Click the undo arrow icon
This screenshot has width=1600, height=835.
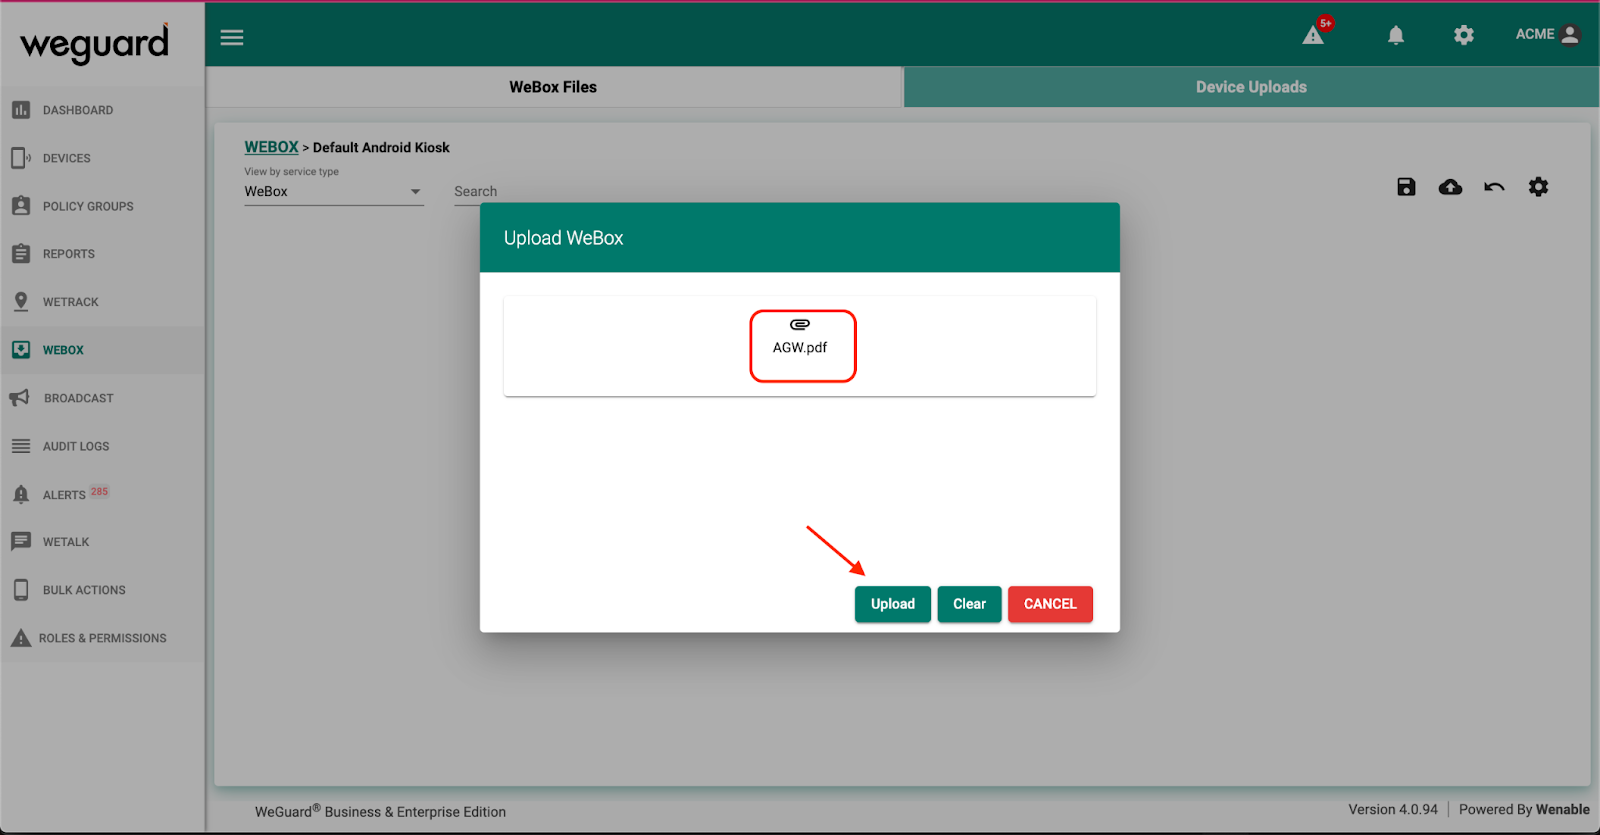click(1494, 187)
